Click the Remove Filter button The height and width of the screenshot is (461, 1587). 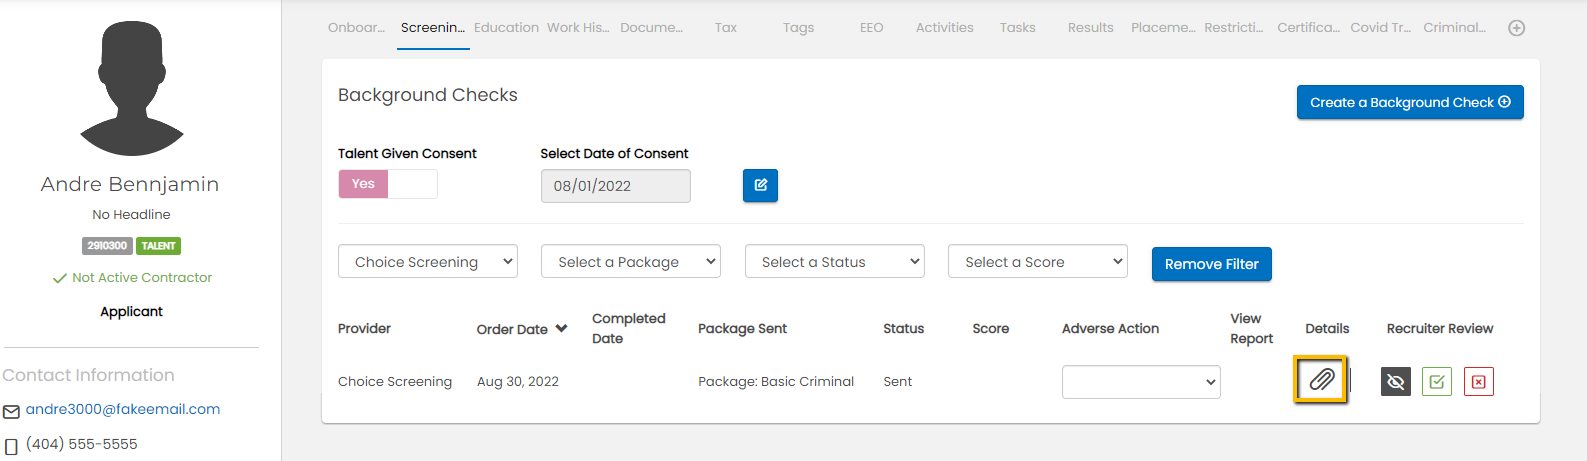point(1212,264)
